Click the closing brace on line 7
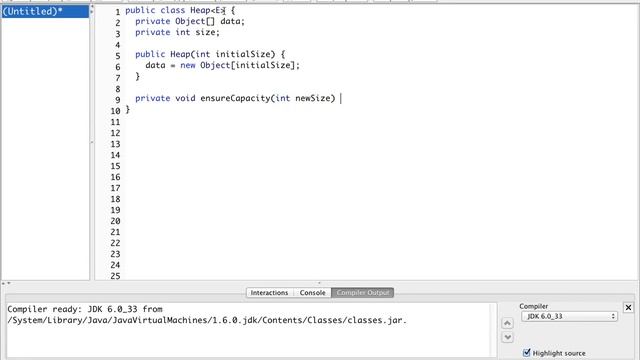 point(138,76)
